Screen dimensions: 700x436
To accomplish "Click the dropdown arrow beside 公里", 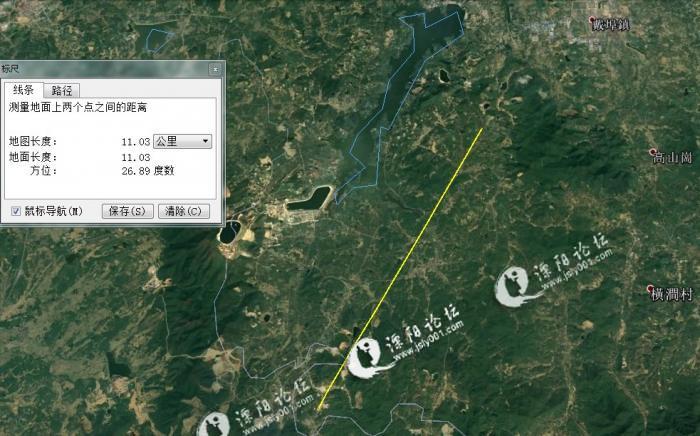I will pyautogui.click(x=205, y=141).
